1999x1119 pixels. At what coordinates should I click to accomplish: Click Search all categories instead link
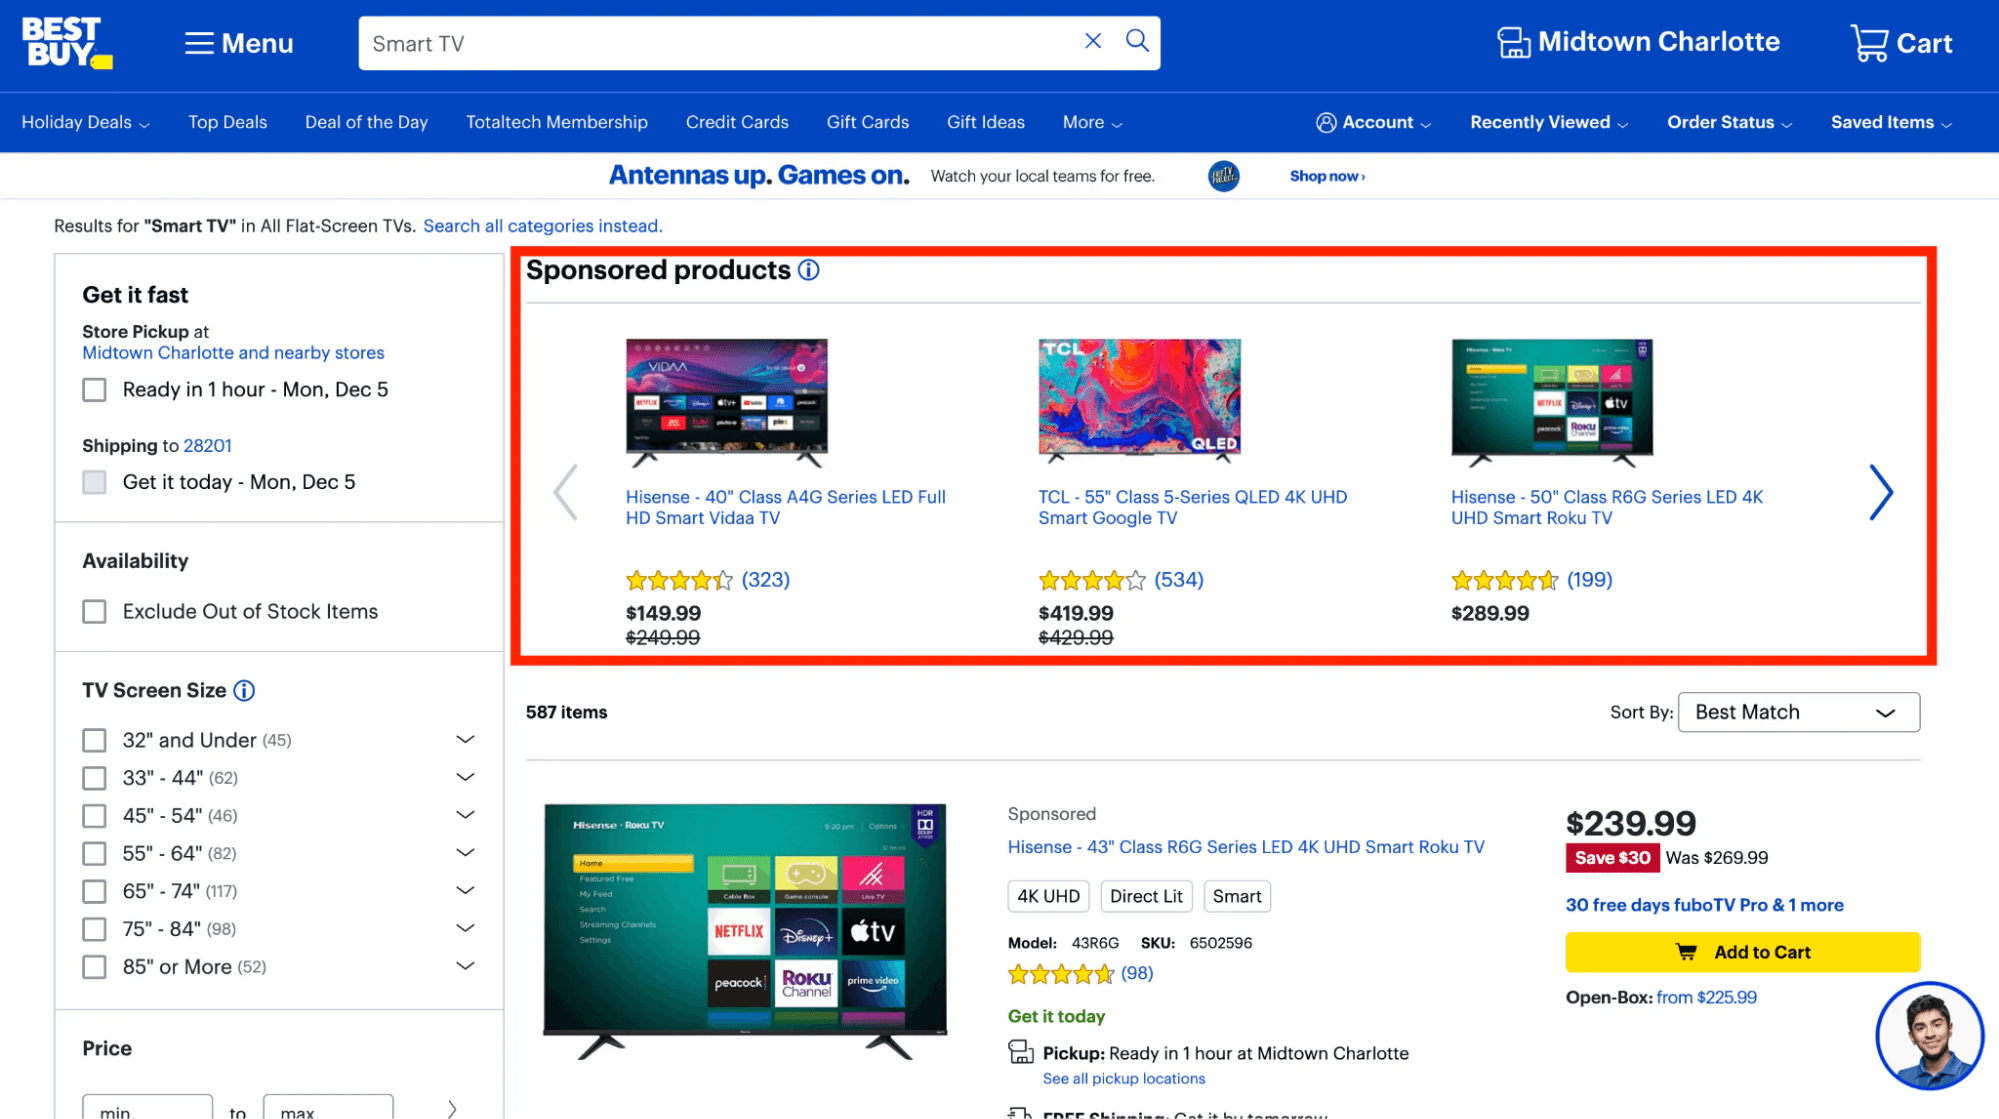tap(542, 226)
